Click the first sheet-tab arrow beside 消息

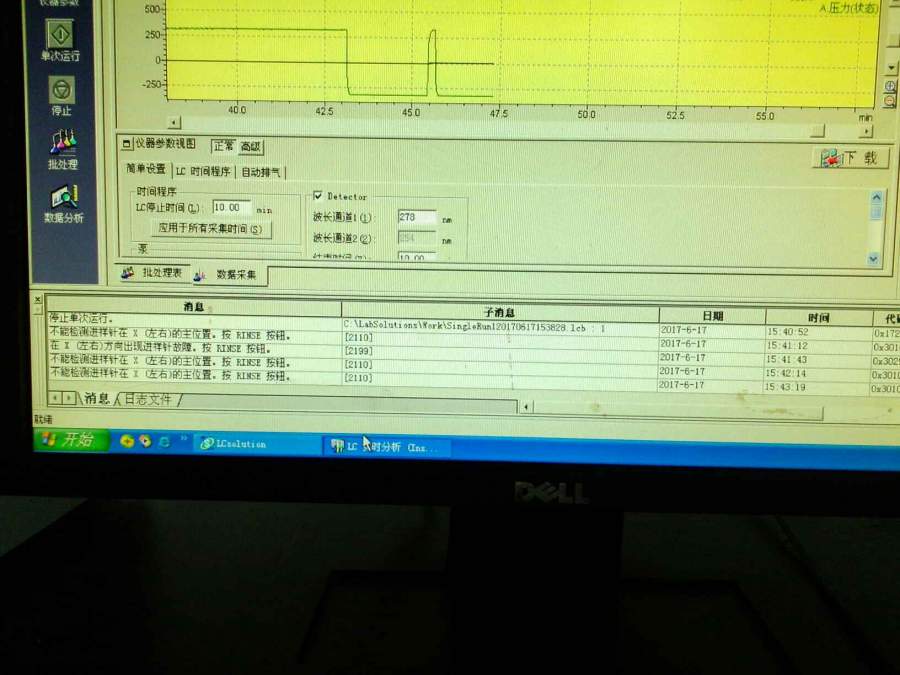(x=55, y=397)
